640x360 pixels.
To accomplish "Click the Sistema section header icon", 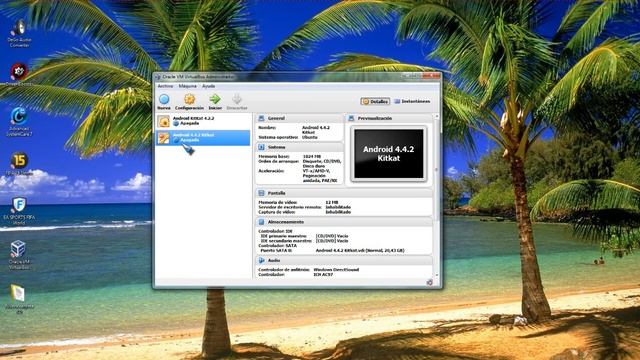I will (x=262, y=147).
